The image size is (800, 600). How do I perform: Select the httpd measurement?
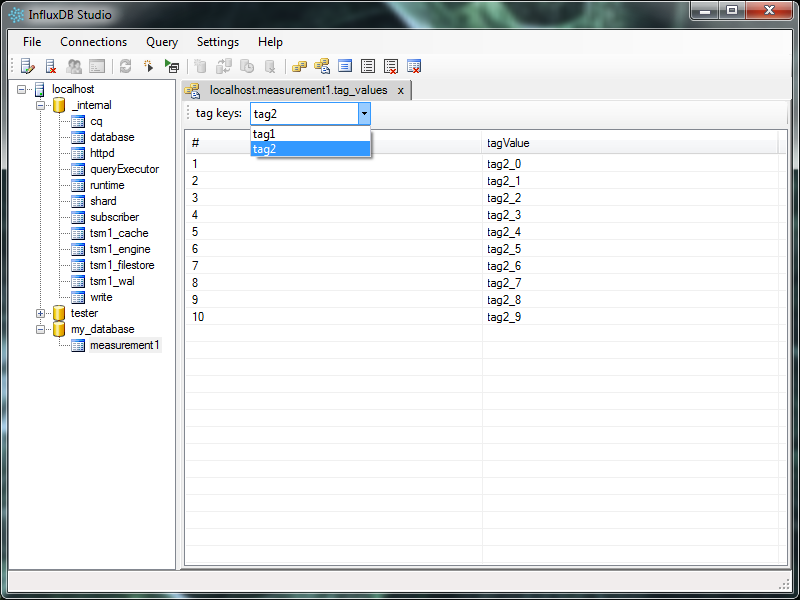point(102,153)
